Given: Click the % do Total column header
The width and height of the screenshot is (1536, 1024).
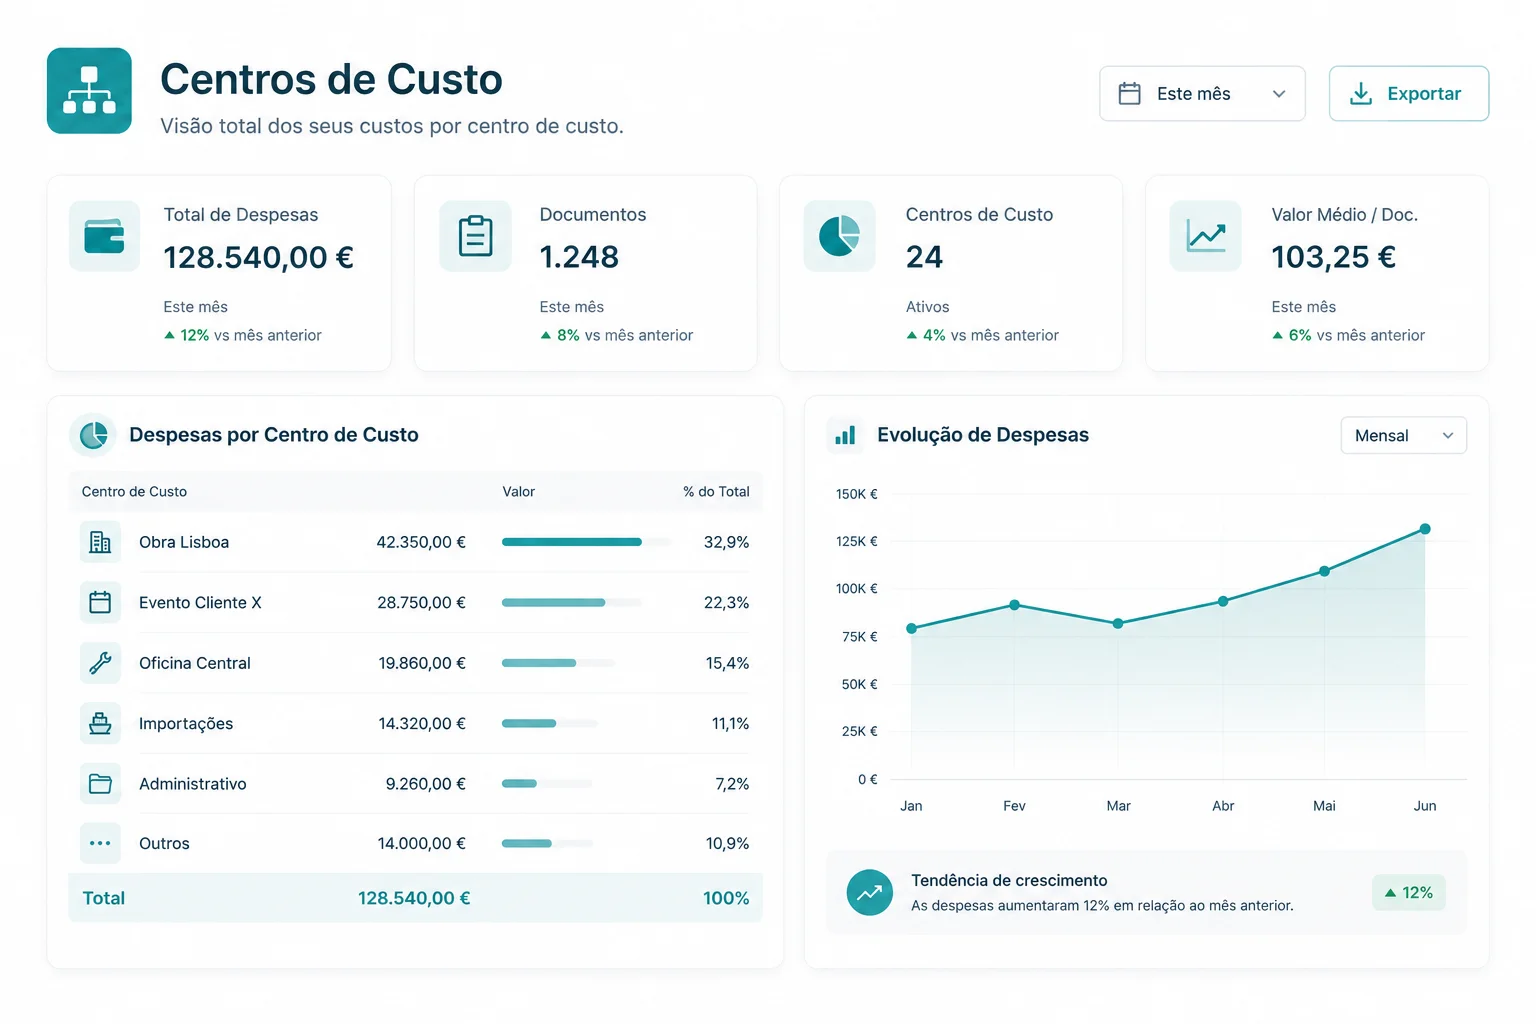Looking at the screenshot, I should (x=716, y=492).
